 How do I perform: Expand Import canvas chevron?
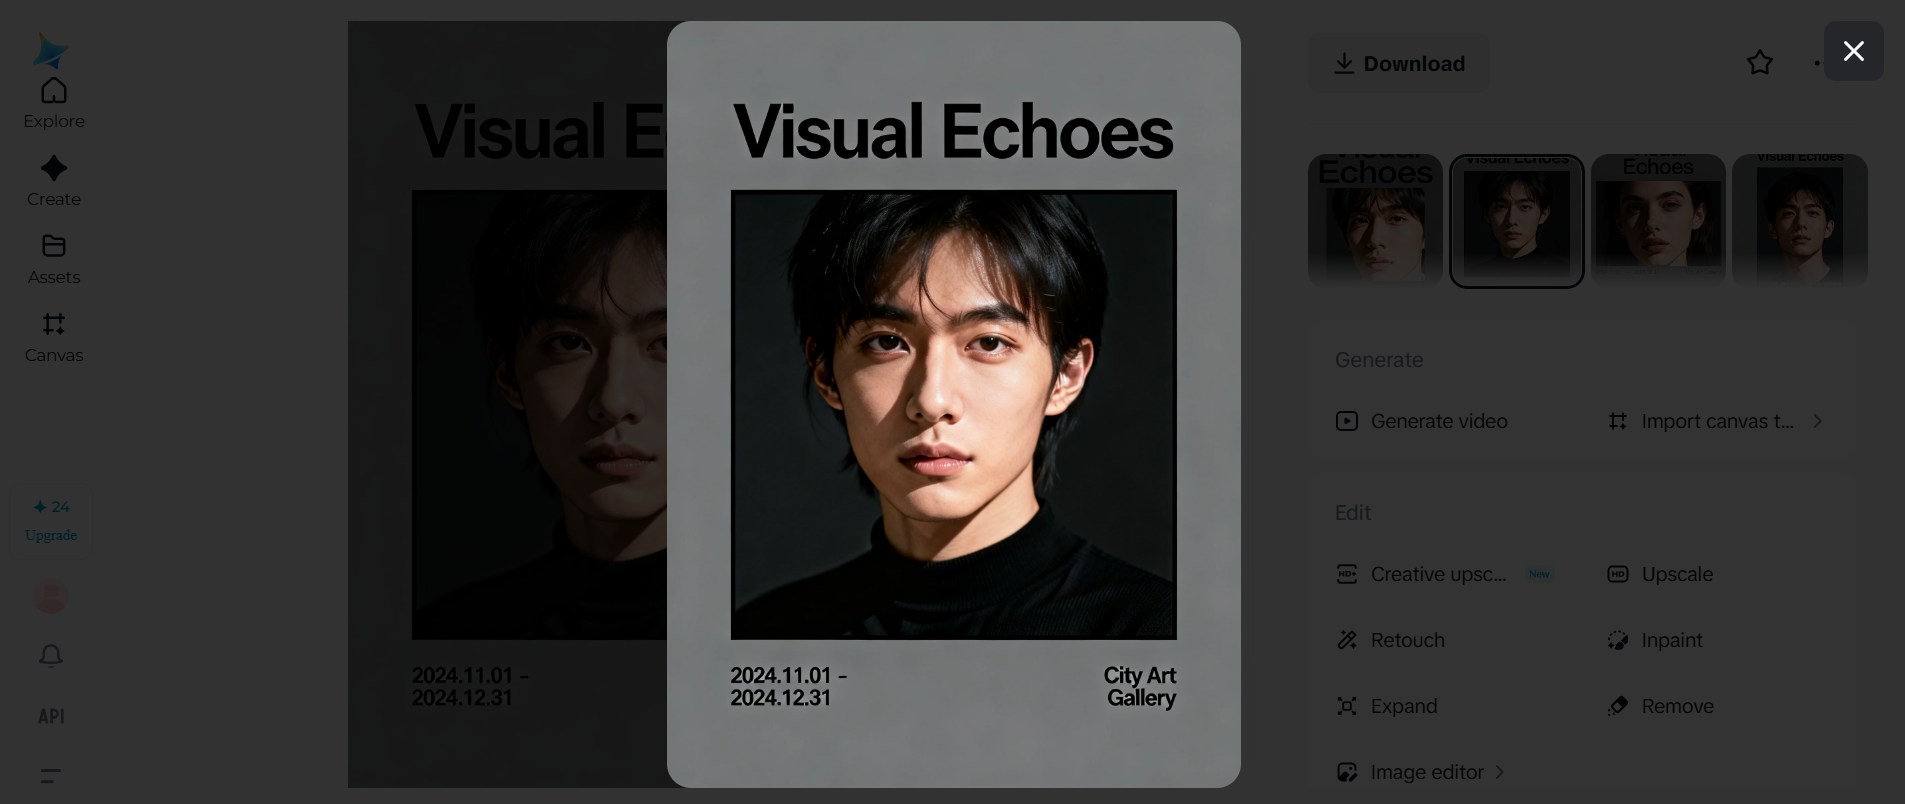point(1817,421)
